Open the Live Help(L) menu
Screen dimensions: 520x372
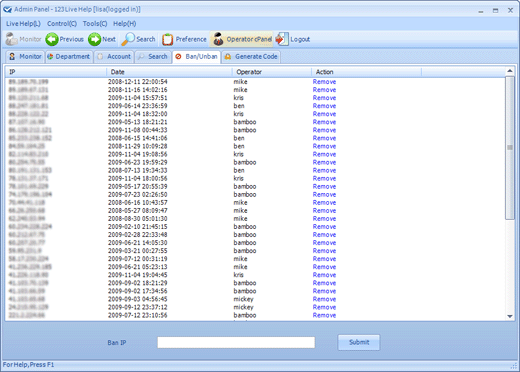pos(23,24)
